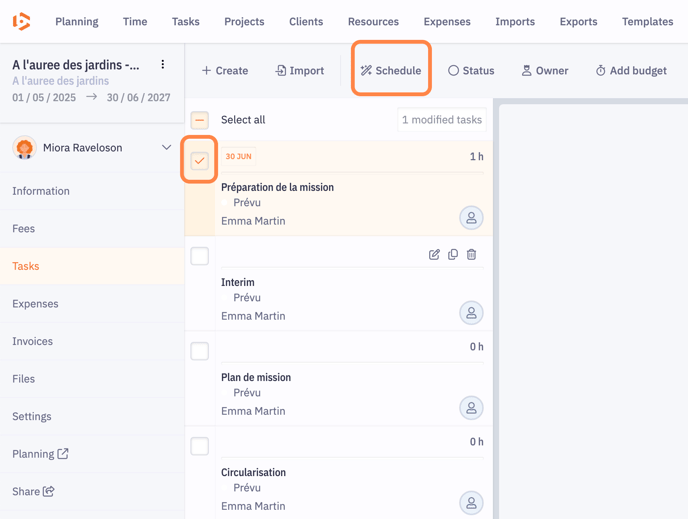The image size is (688, 519).
Task: Click the Create task button
Action: pyautogui.click(x=225, y=71)
